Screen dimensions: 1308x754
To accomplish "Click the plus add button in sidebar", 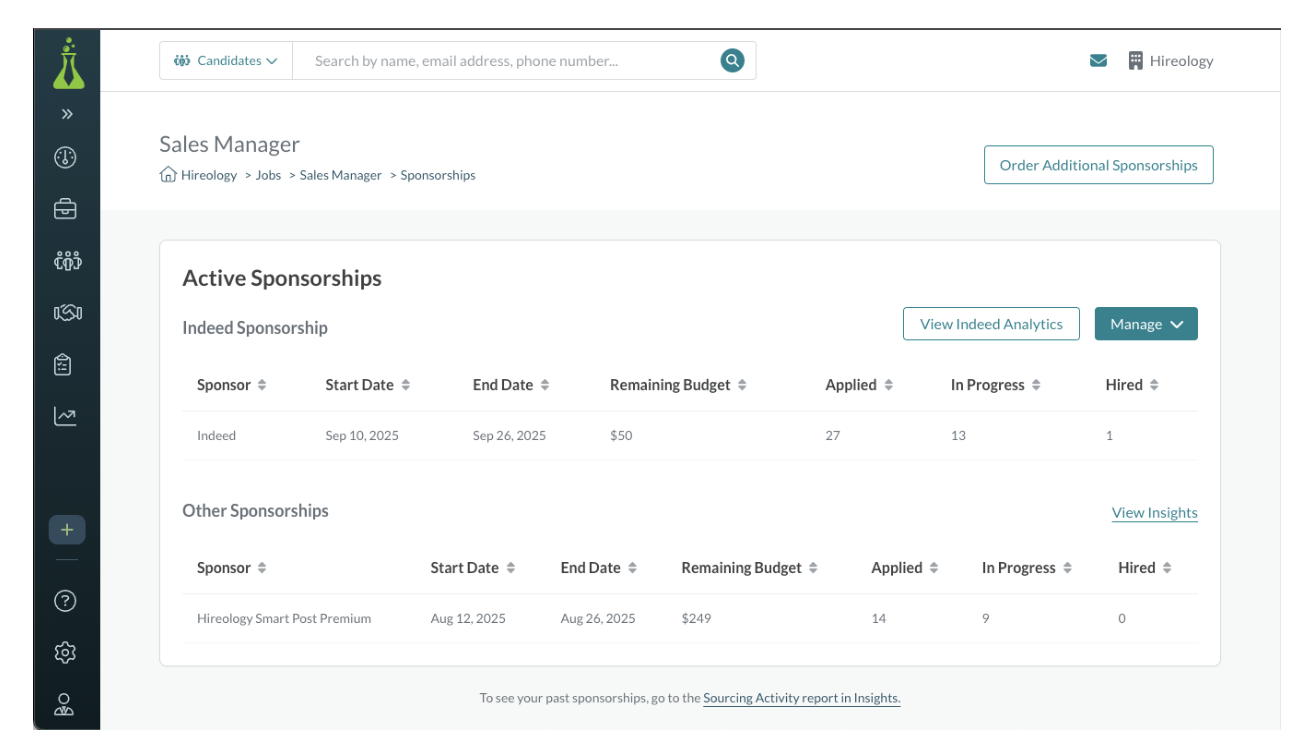I will [x=67, y=530].
